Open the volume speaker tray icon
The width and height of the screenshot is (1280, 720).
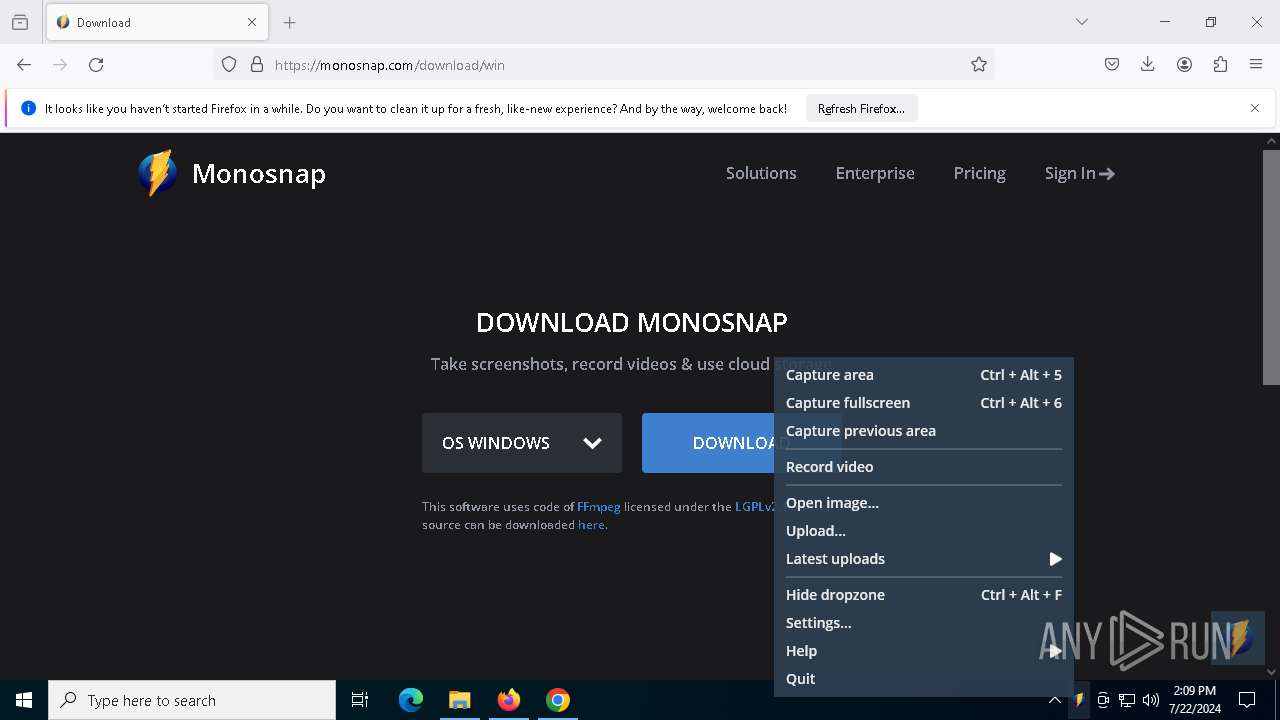(1151, 700)
